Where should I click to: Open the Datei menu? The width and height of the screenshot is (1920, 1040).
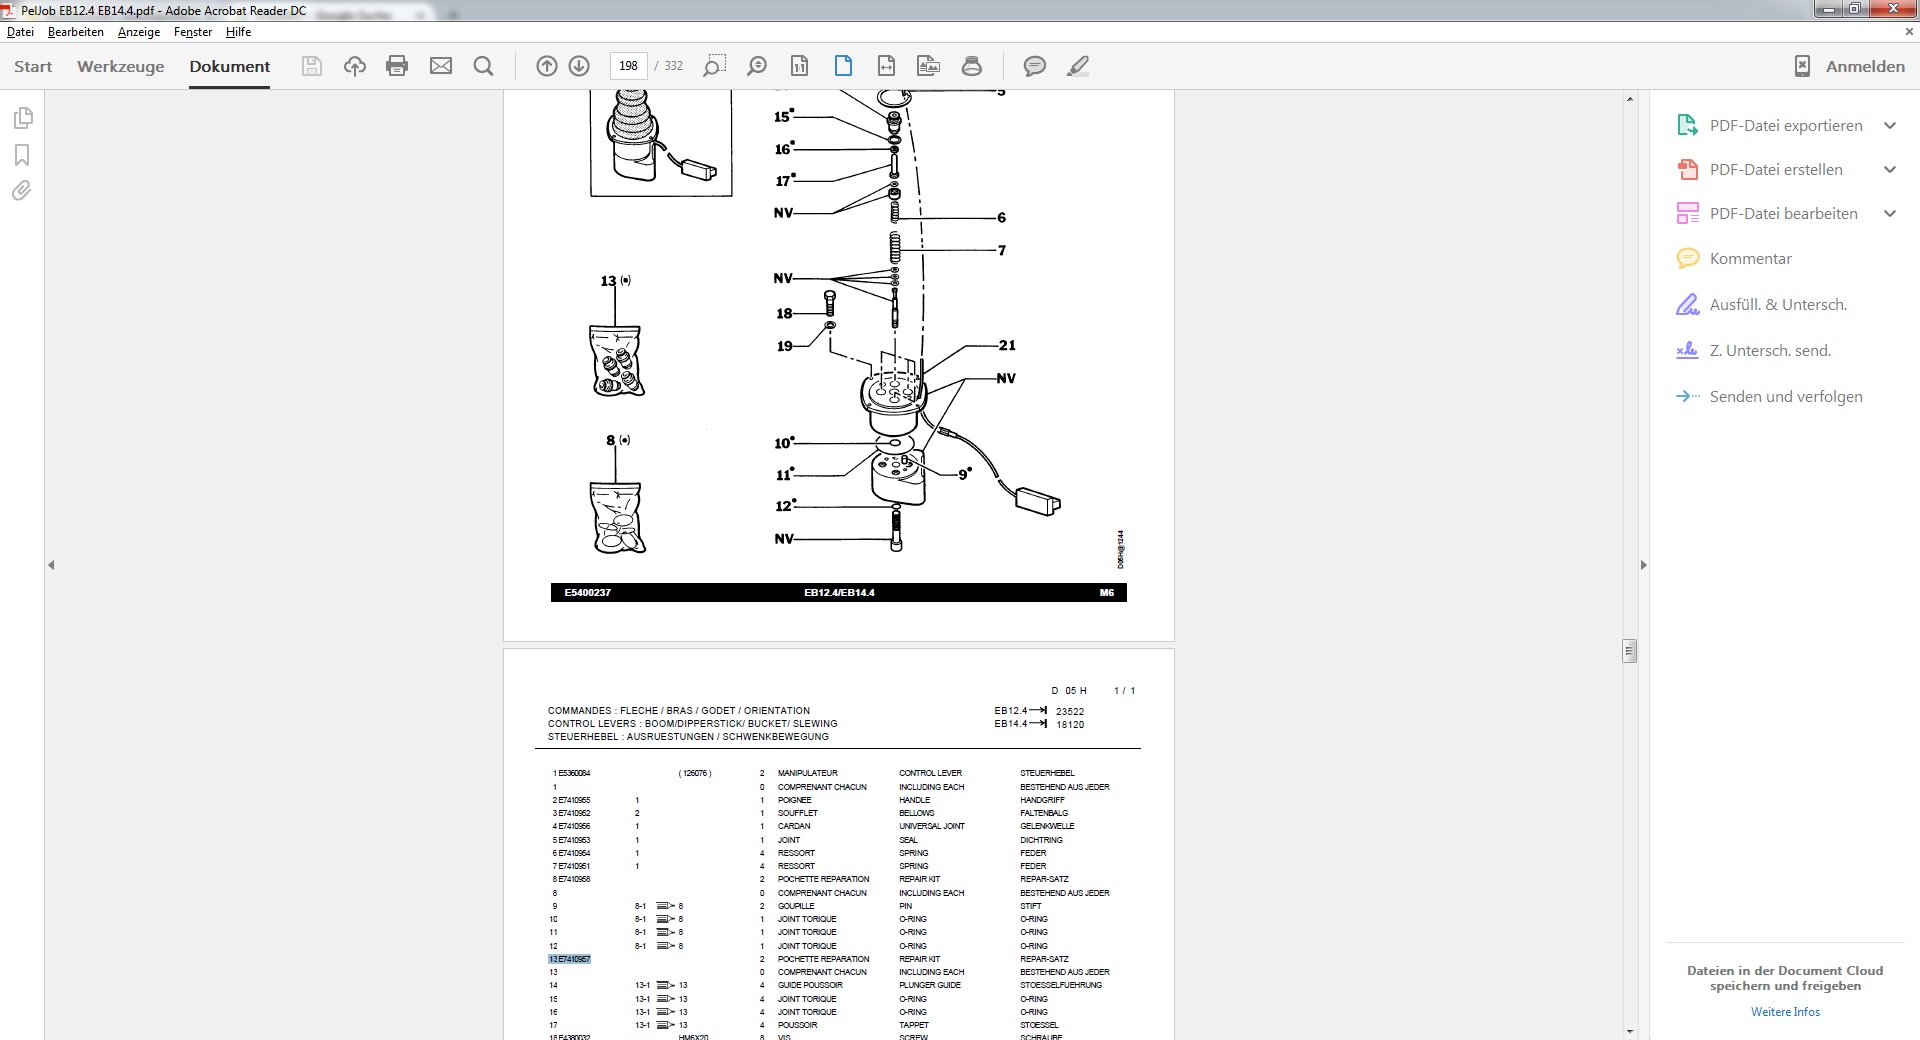pyautogui.click(x=20, y=32)
